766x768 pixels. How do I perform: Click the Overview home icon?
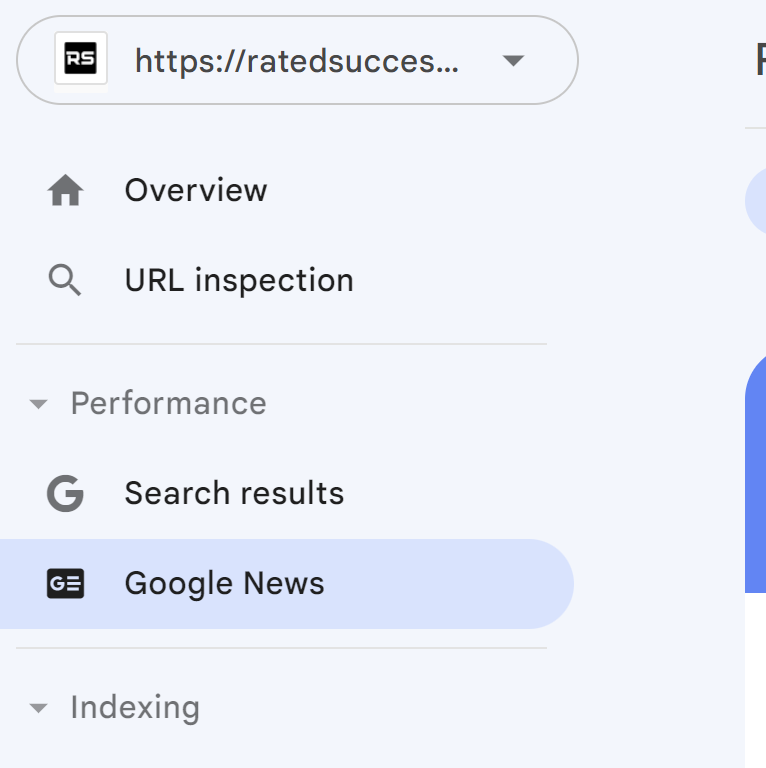tap(66, 190)
